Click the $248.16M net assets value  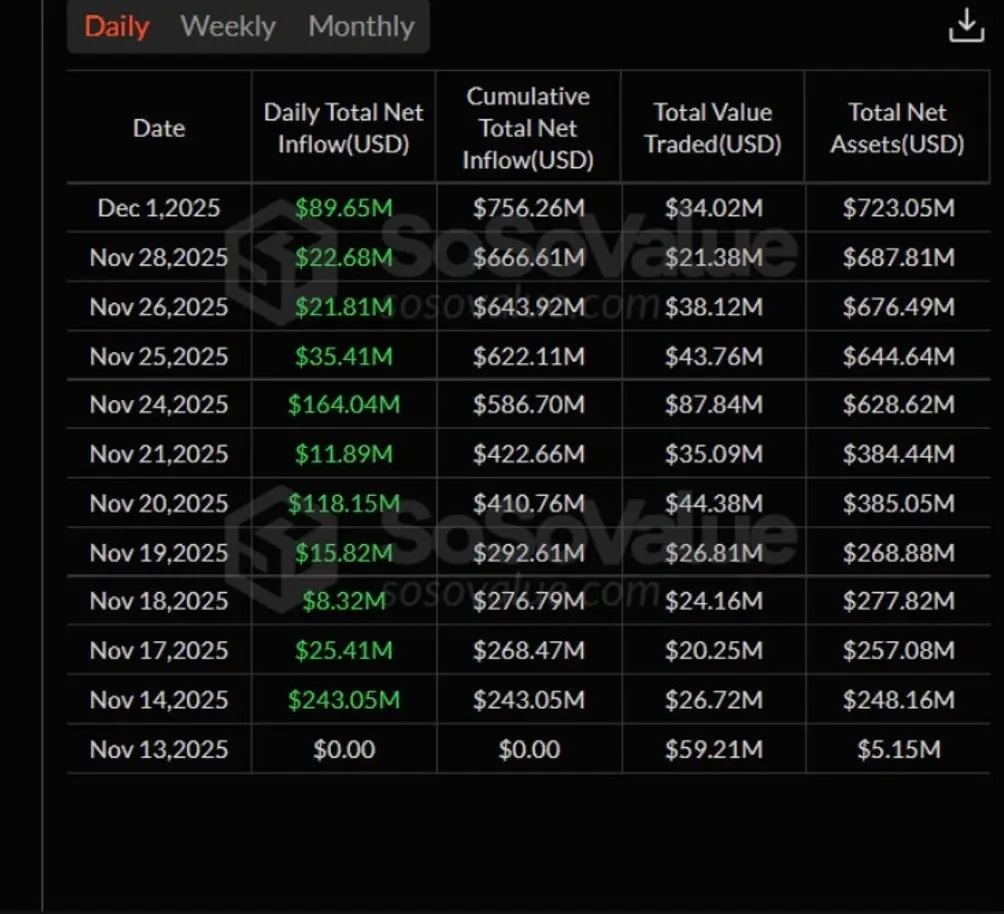[899, 699]
